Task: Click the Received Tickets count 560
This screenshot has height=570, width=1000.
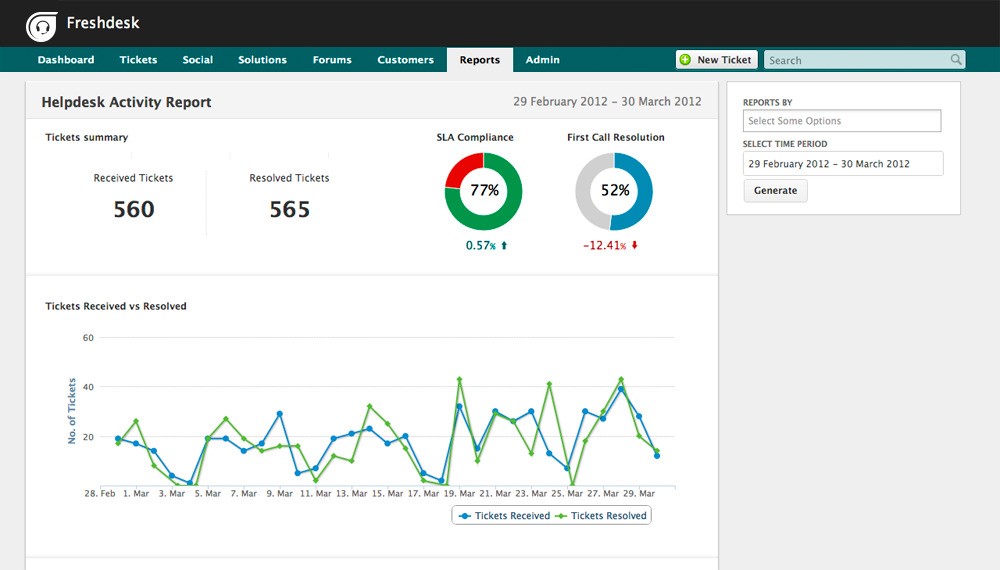Action: 134,209
